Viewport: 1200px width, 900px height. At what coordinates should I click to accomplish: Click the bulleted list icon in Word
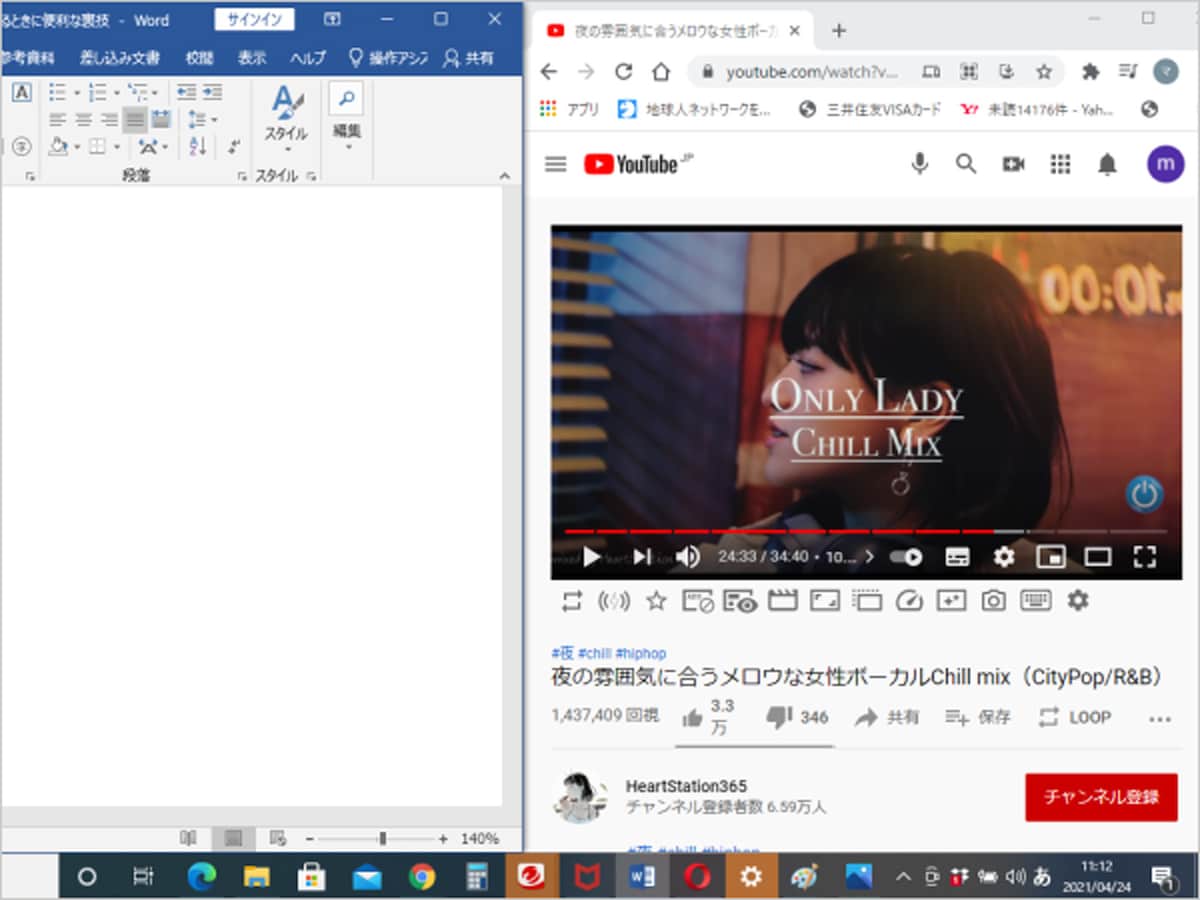tap(56, 92)
